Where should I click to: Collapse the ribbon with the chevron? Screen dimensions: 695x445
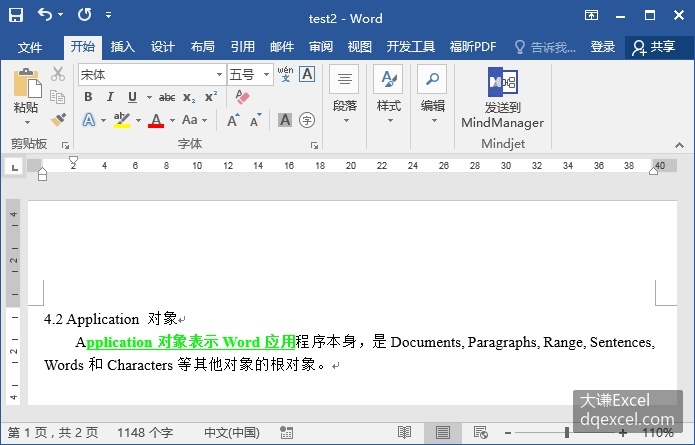pyautogui.click(x=679, y=145)
